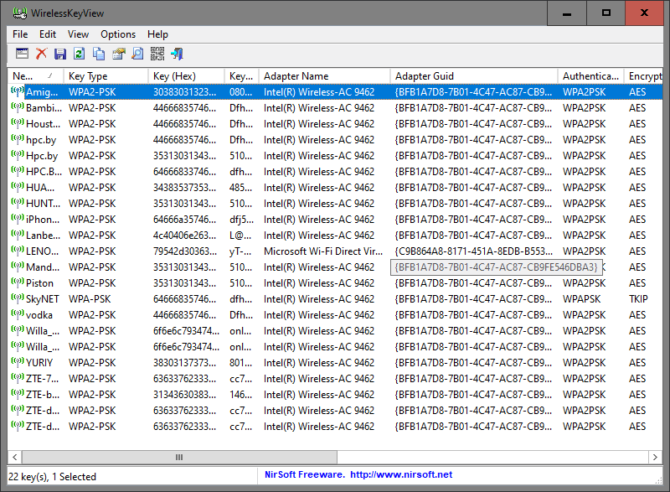Click the 34383537353... hex key cell
Viewport: 670px width, 492px height.
point(185,187)
